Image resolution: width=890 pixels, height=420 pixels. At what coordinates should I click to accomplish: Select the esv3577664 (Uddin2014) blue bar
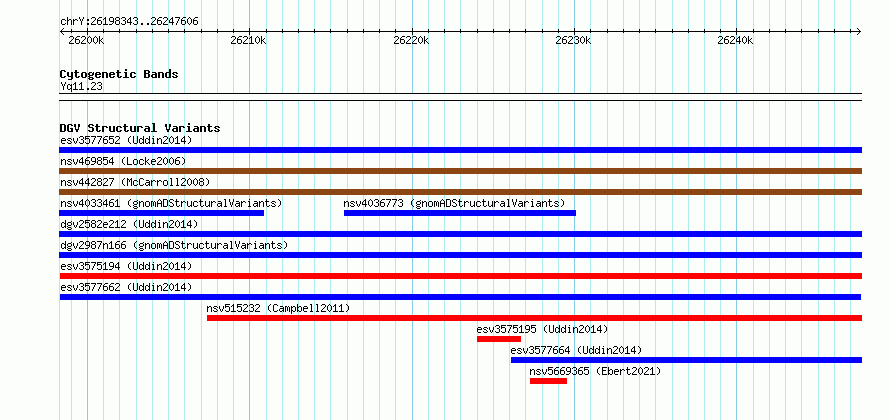(x=686, y=360)
